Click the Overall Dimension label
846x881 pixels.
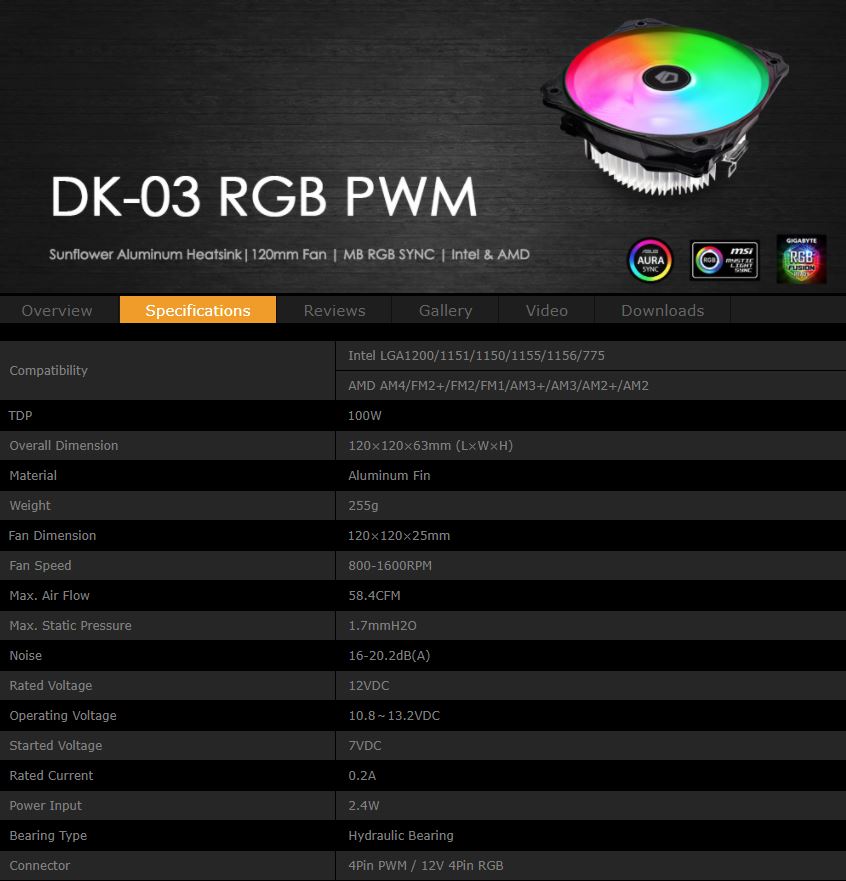pyautogui.click(x=64, y=445)
